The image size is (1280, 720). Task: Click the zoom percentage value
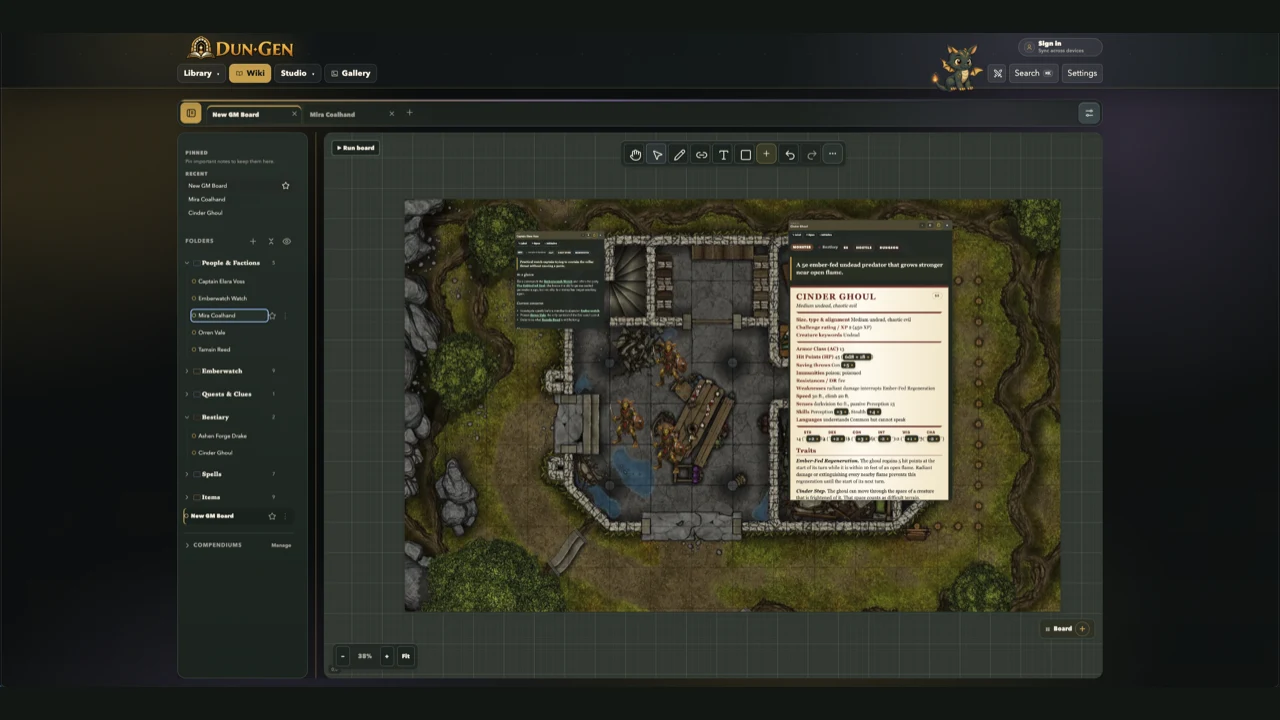[365, 656]
